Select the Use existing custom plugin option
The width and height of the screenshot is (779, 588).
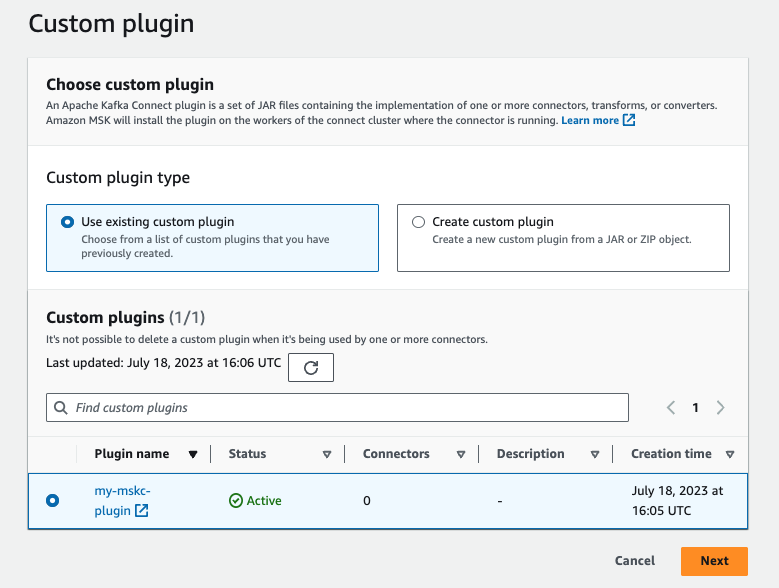coord(67,222)
